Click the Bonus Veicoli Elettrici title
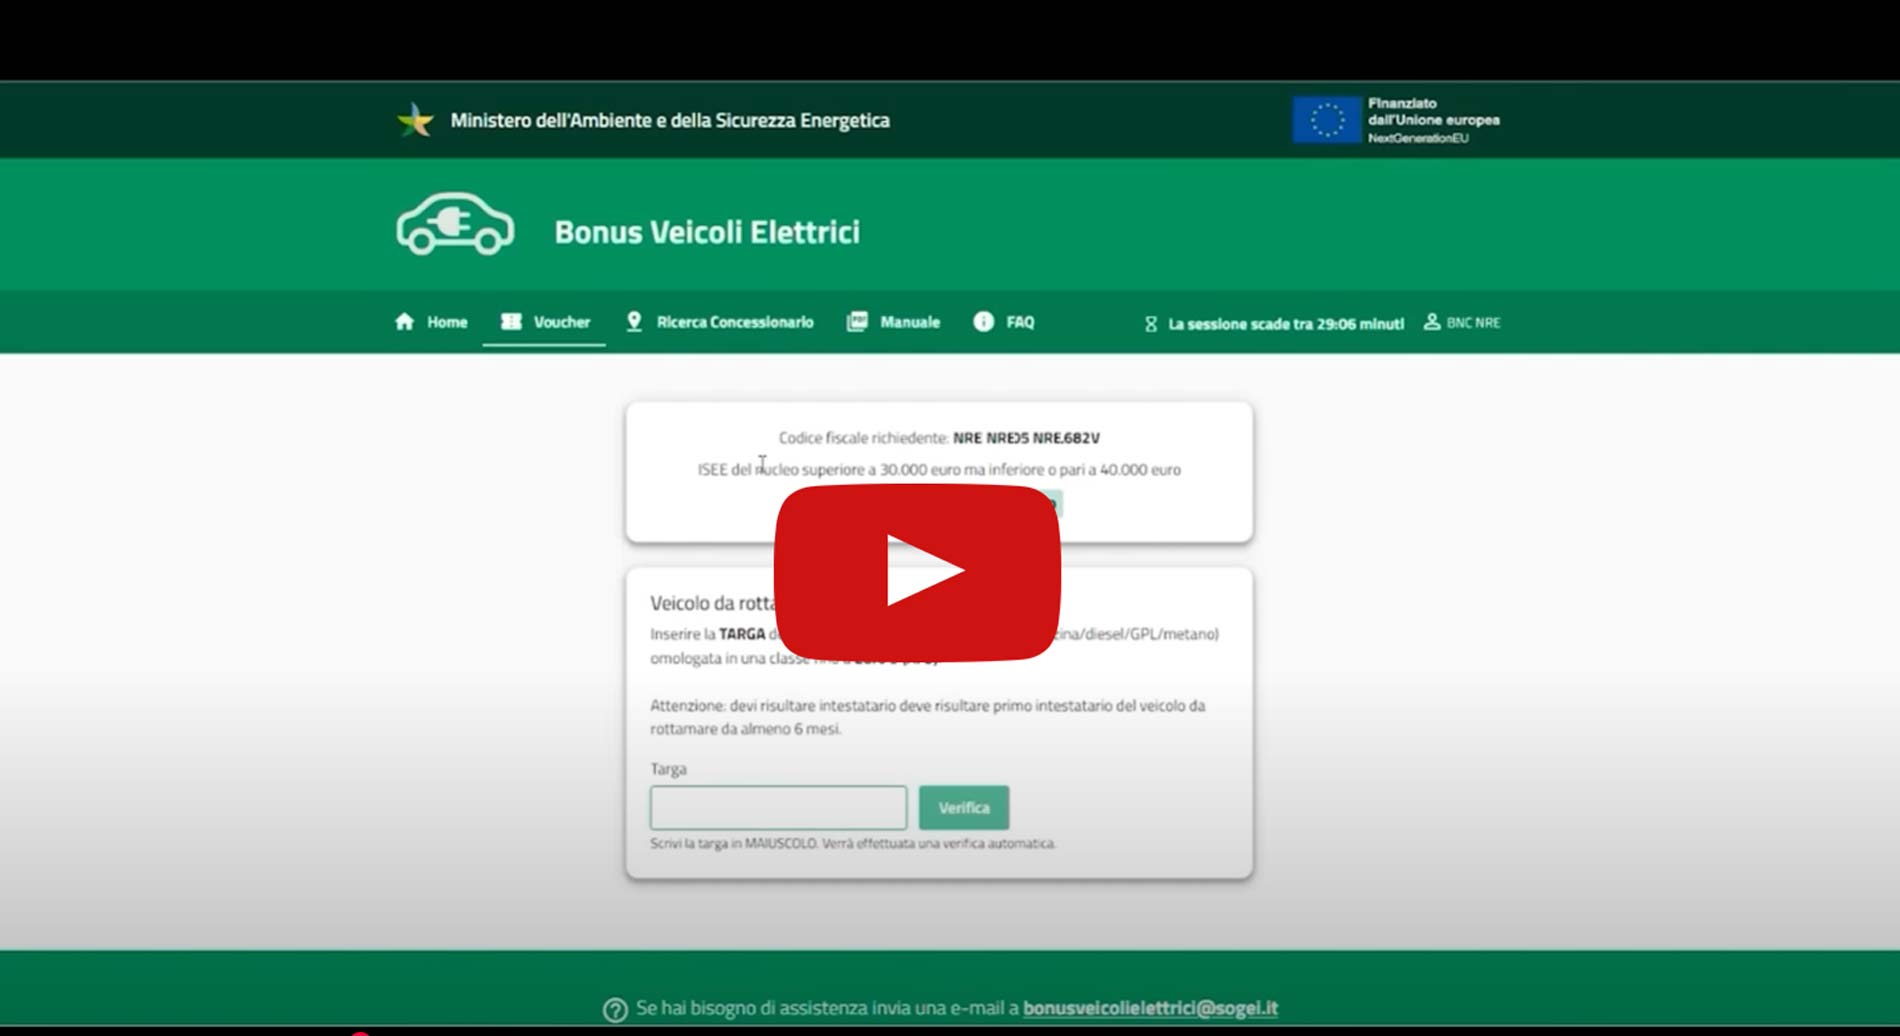 click(707, 232)
